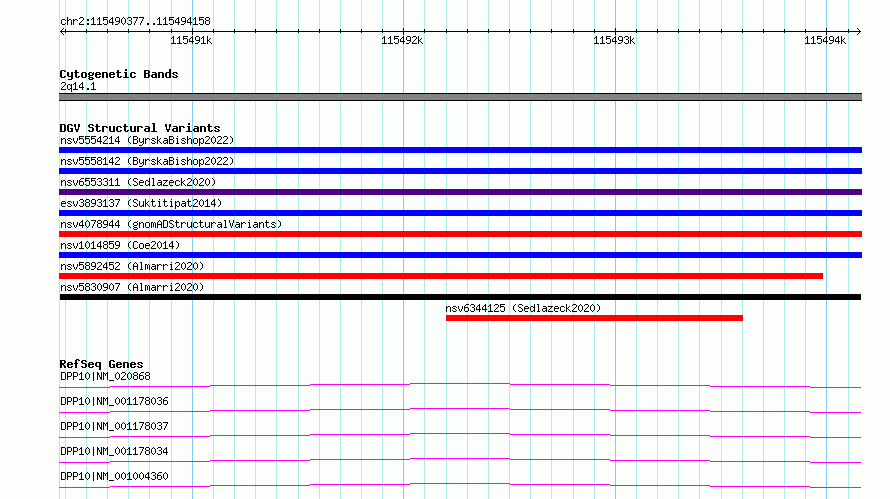This screenshot has width=890, height=499.
Task: Select the blue bar for nsv1014859
Action: pyautogui.click(x=460, y=255)
